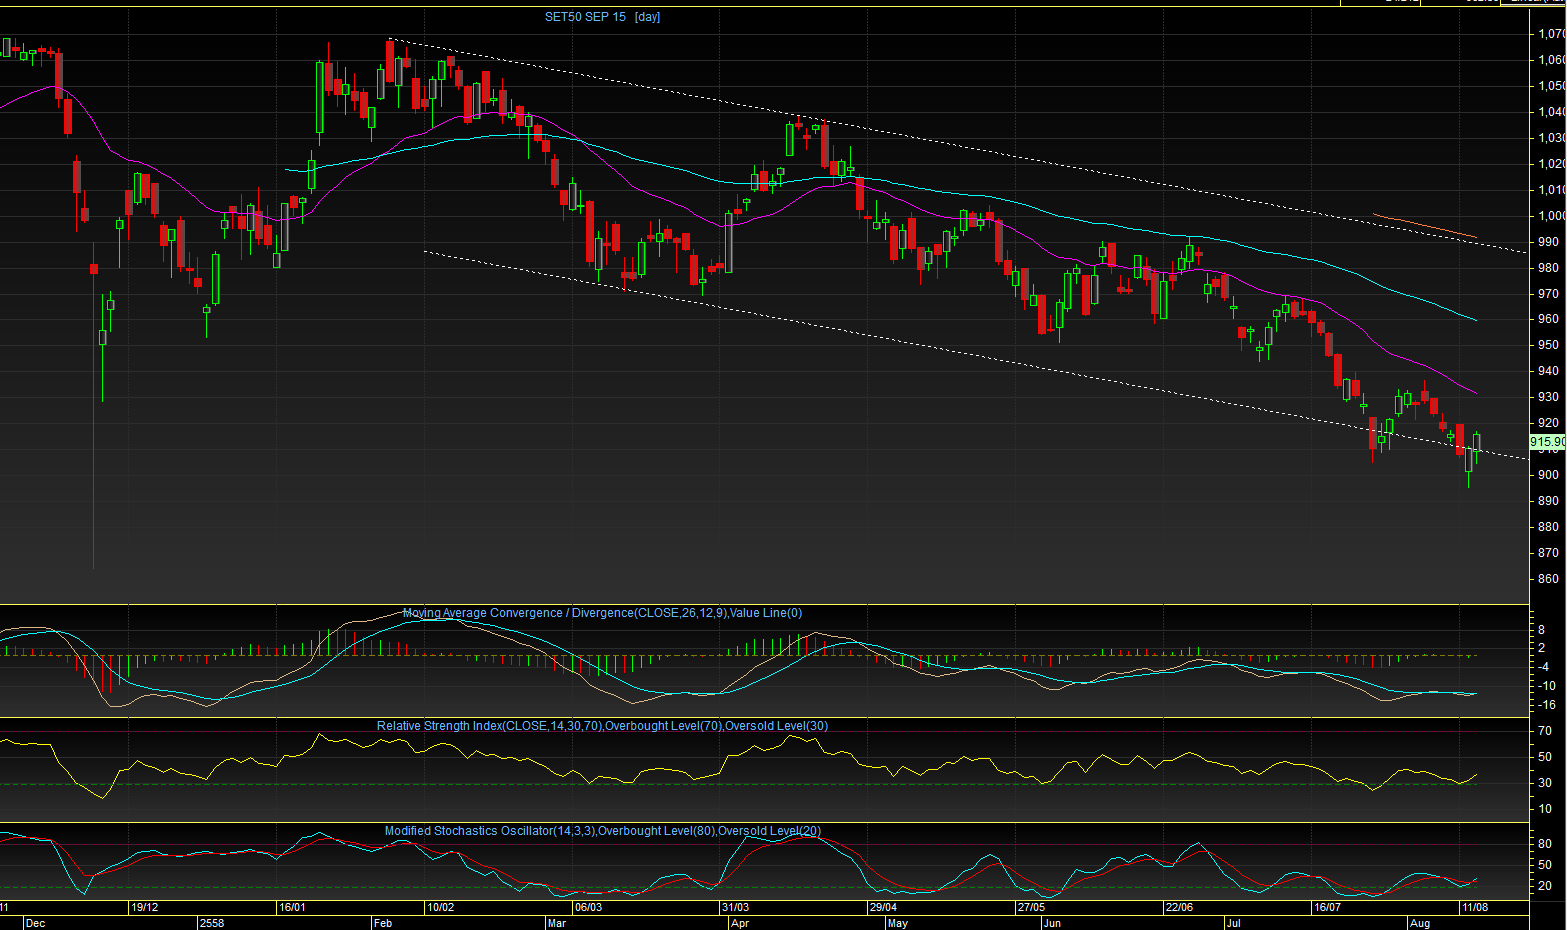Click the 940 price axis label
This screenshot has width=1567, height=930.
coord(1549,371)
